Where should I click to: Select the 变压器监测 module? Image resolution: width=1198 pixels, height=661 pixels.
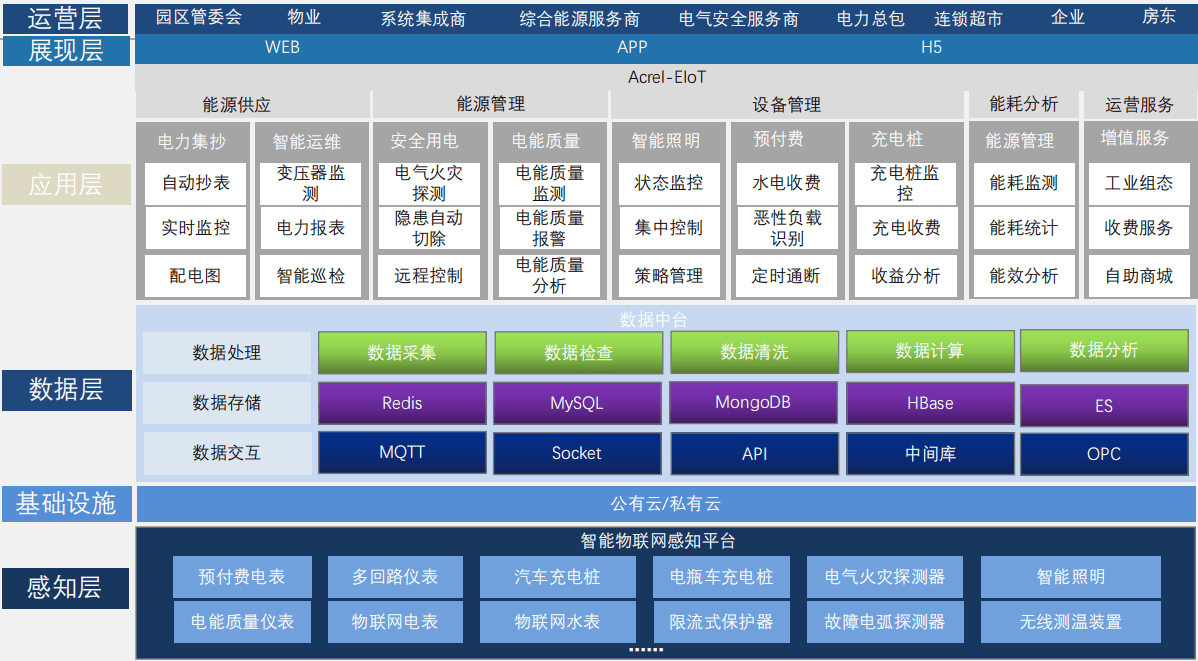click(311, 183)
